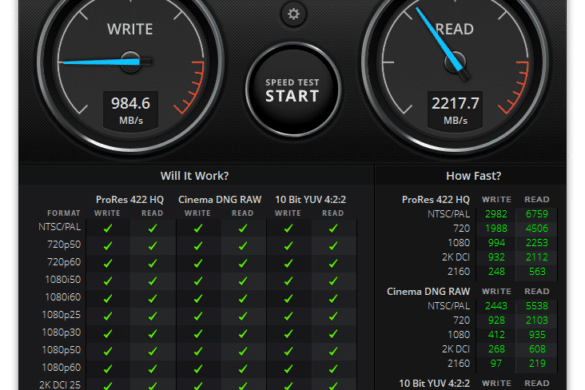Start the speed test

pyautogui.click(x=293, y=90)
